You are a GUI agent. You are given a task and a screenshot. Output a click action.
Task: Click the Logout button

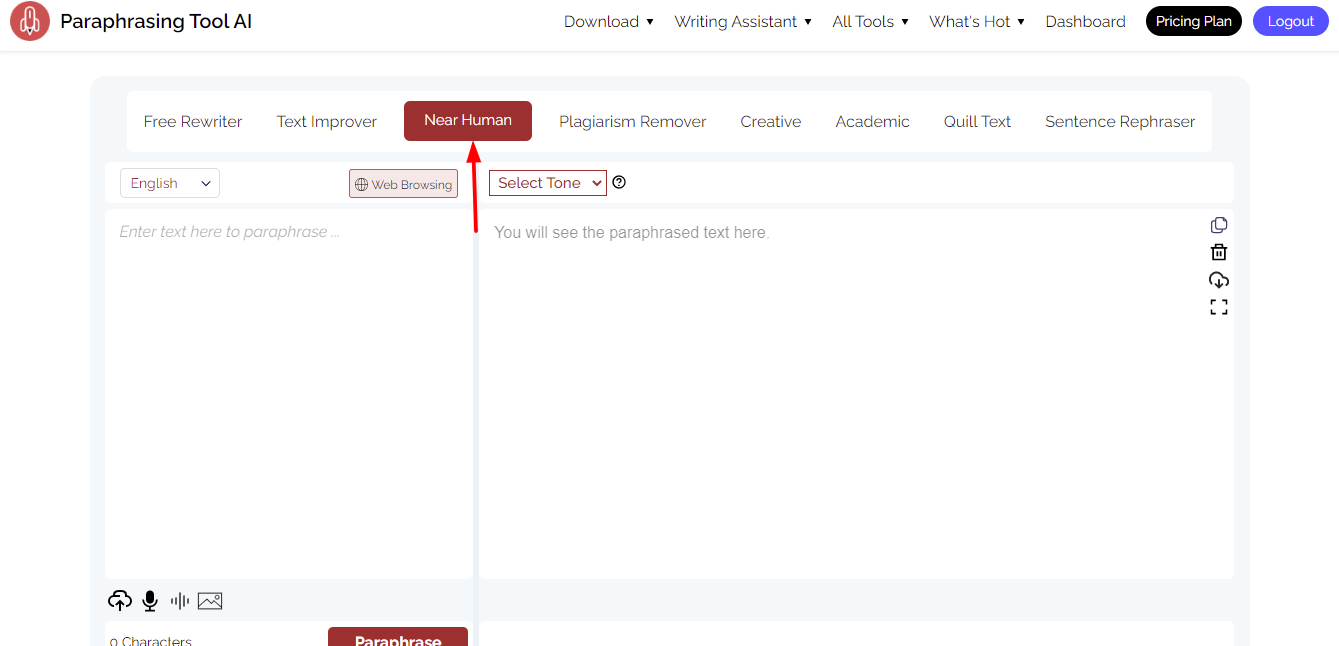(1291, 21)
